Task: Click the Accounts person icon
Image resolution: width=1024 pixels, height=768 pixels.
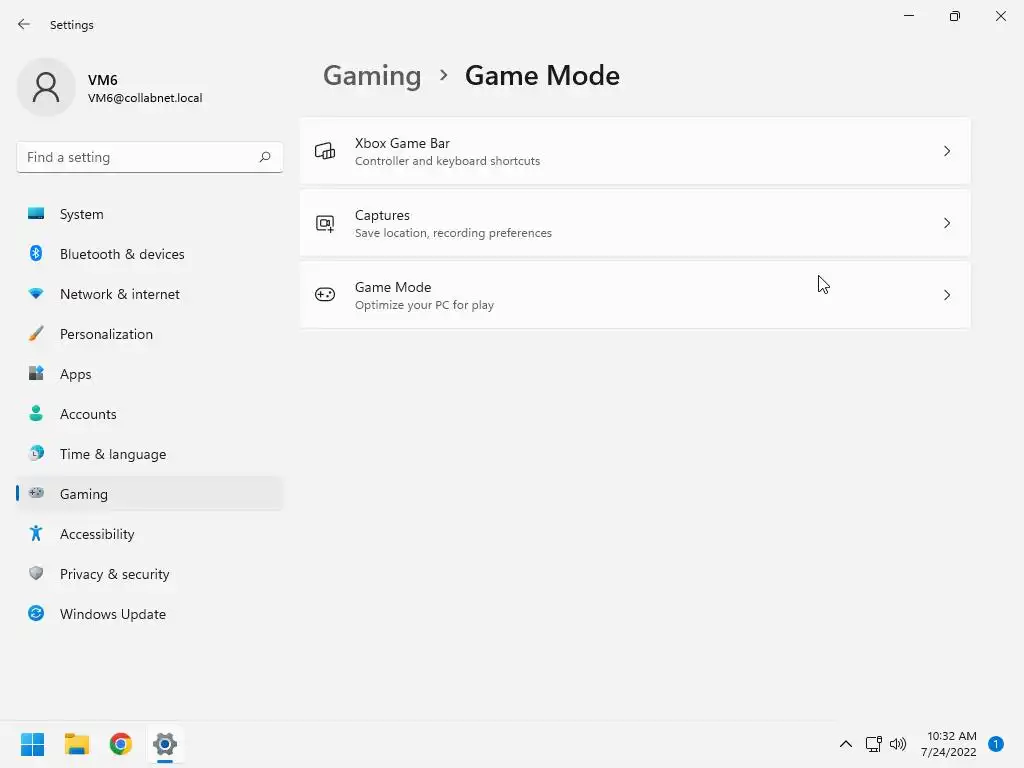Action: (36, 413)
